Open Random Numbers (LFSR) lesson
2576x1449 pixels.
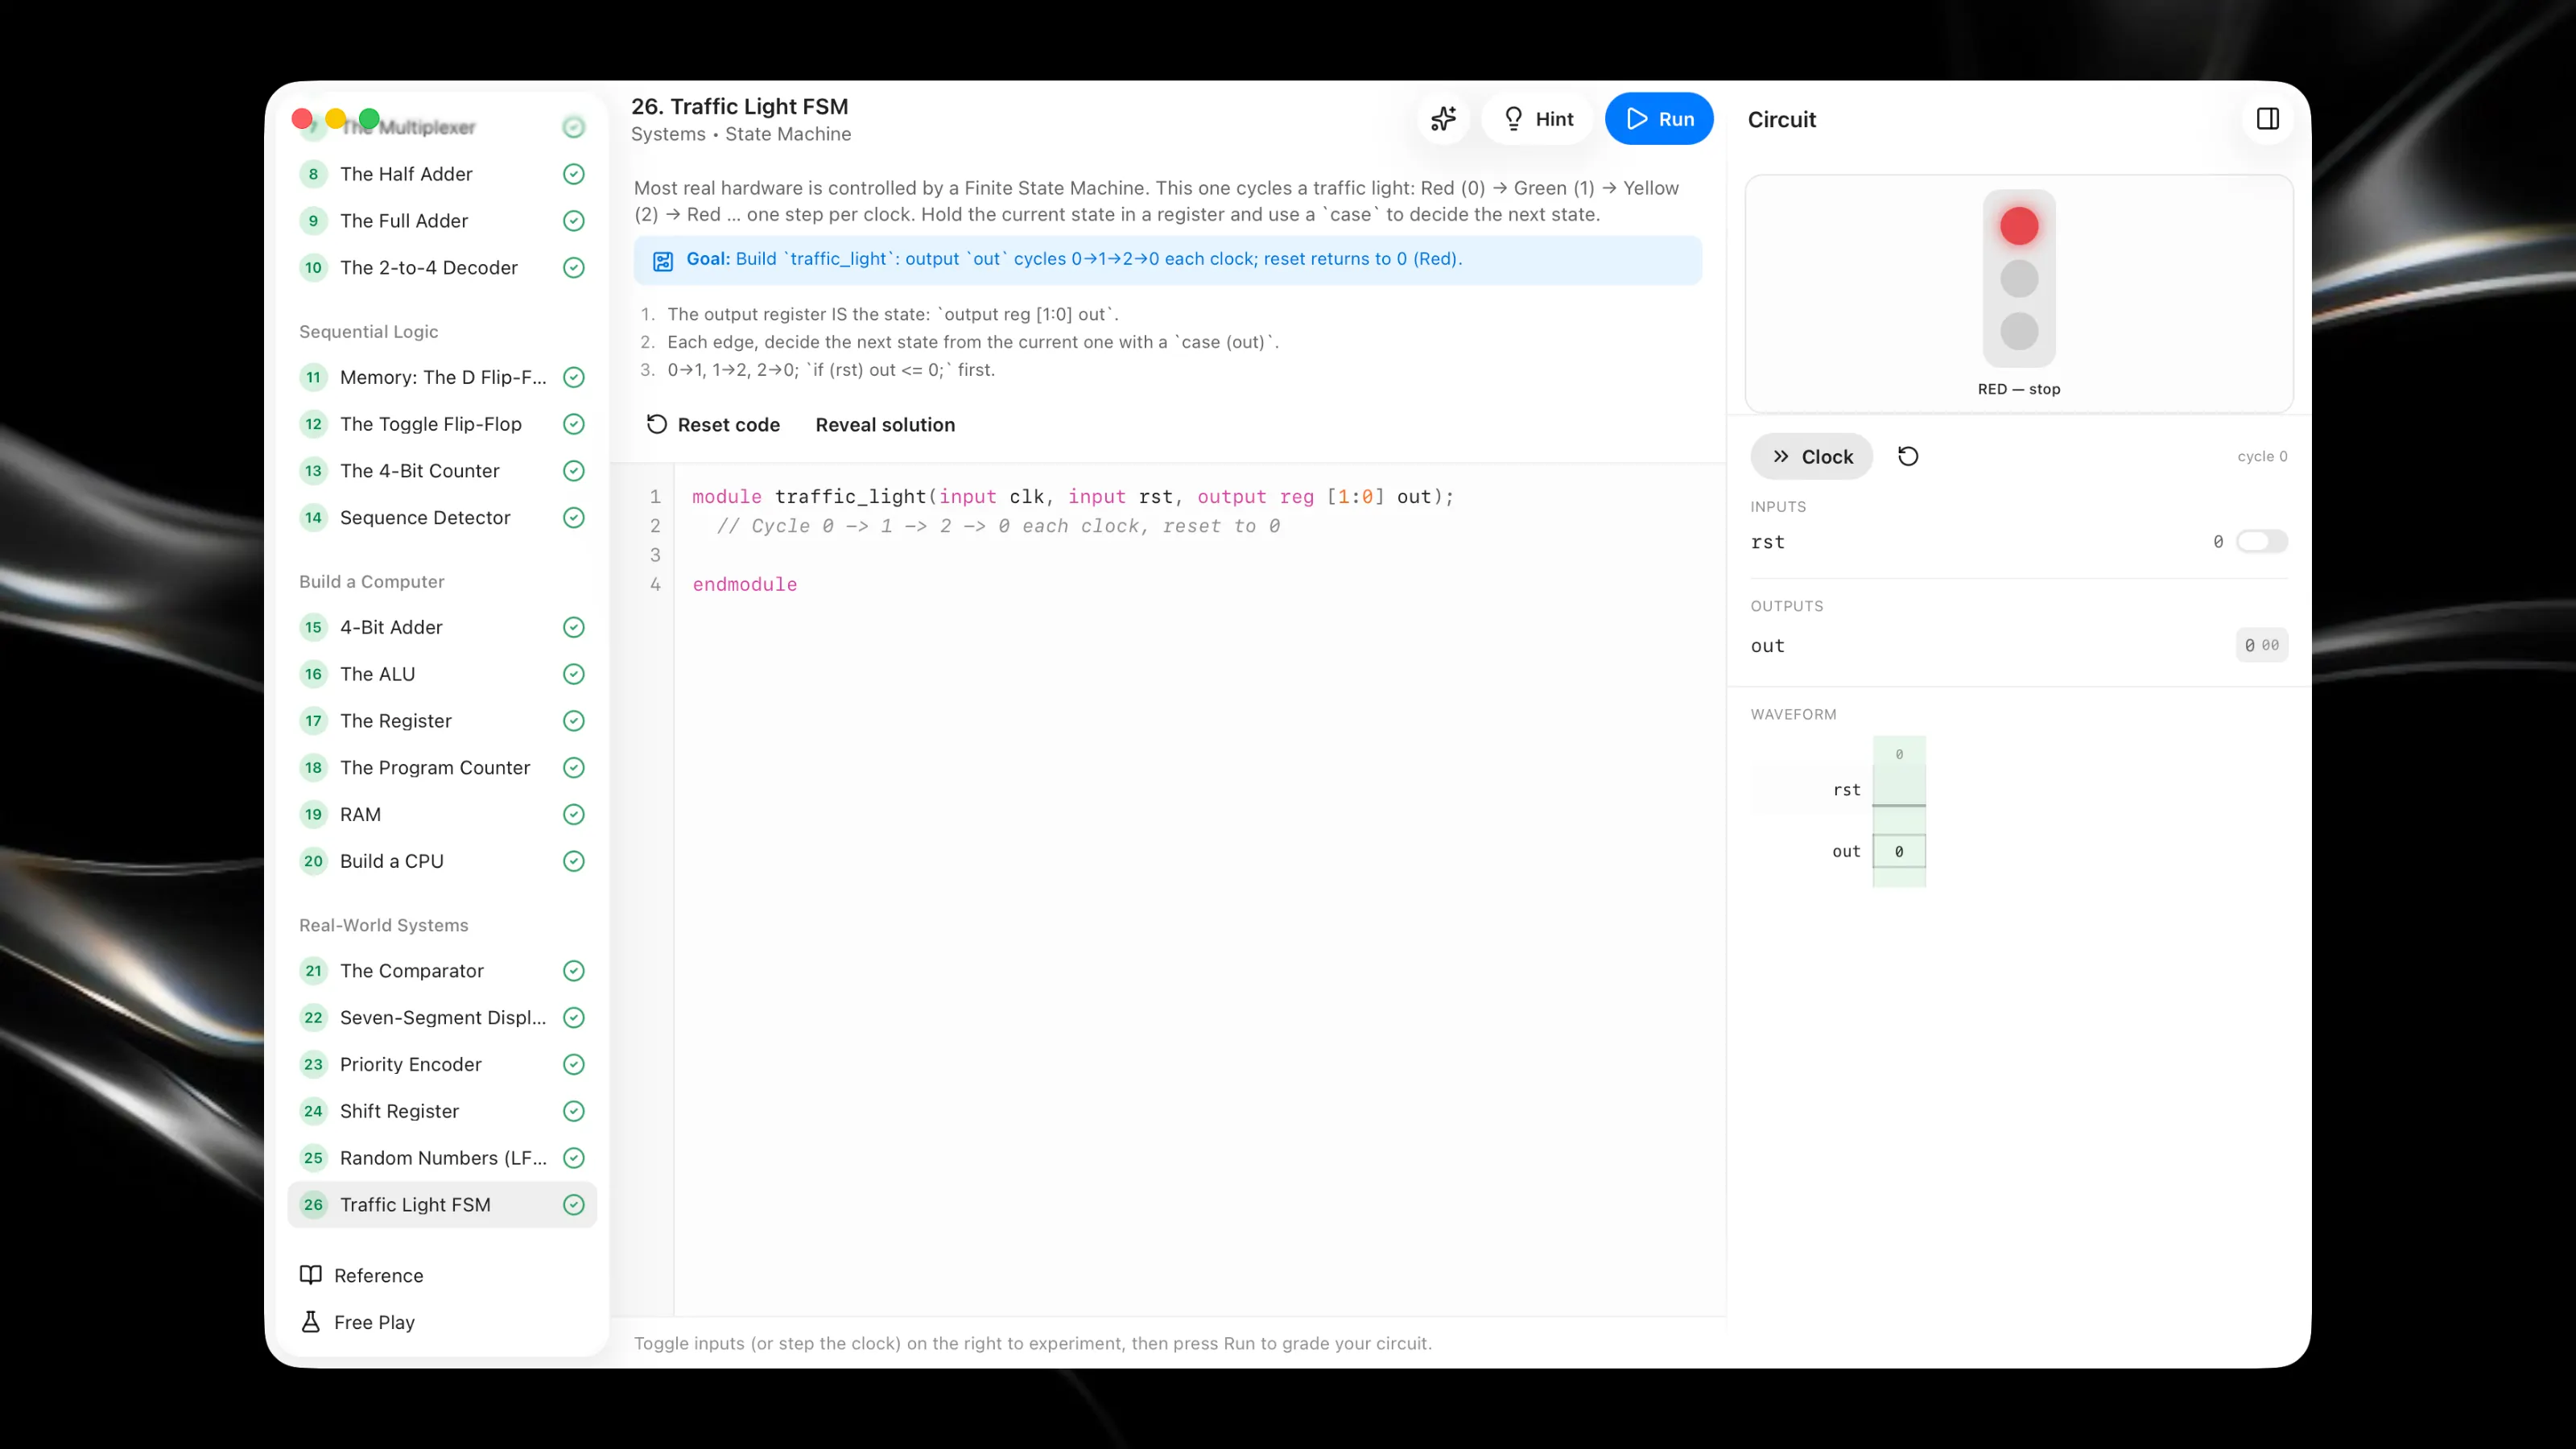point(442,1158)
